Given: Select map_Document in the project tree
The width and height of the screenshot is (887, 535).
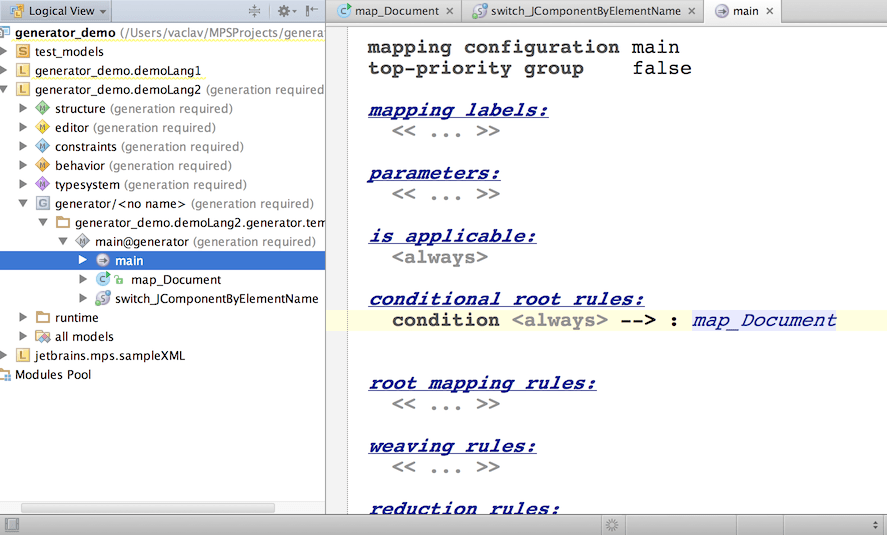Looking at the screenshot, I should pyautogui.click(x=175, y=280).
